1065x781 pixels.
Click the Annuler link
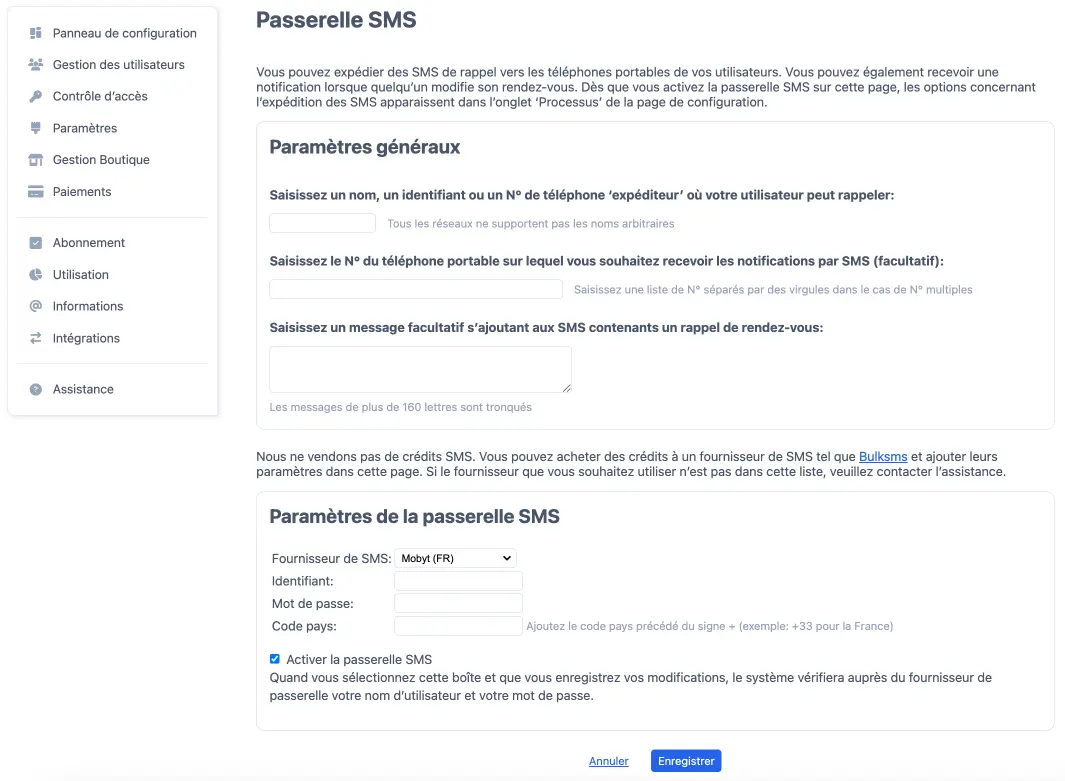click(608, 761)
